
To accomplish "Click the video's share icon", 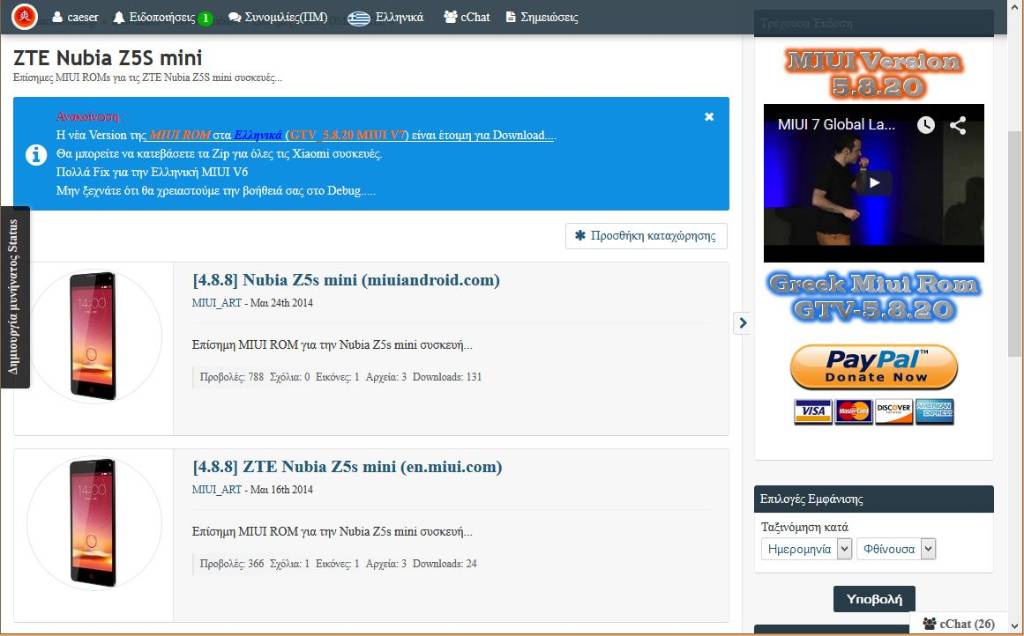I will click(958, 125).
